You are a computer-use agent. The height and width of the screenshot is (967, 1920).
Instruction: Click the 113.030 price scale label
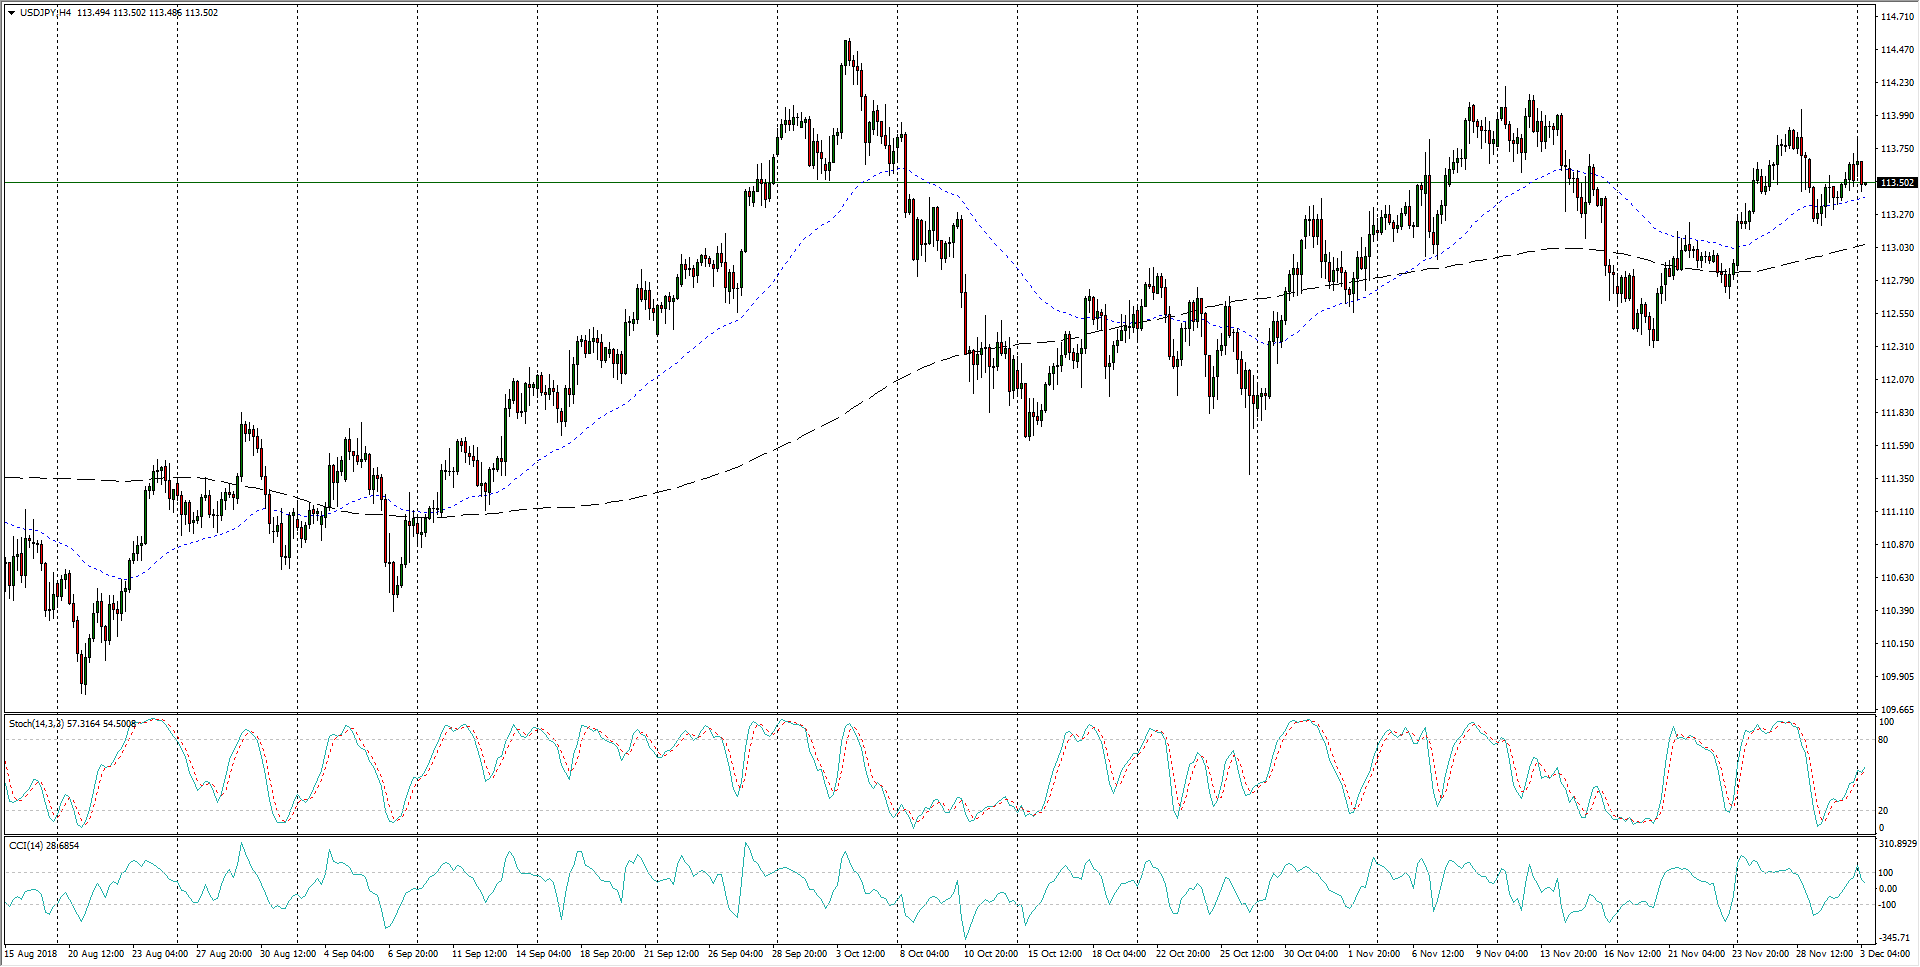[x=1897, y=248]
